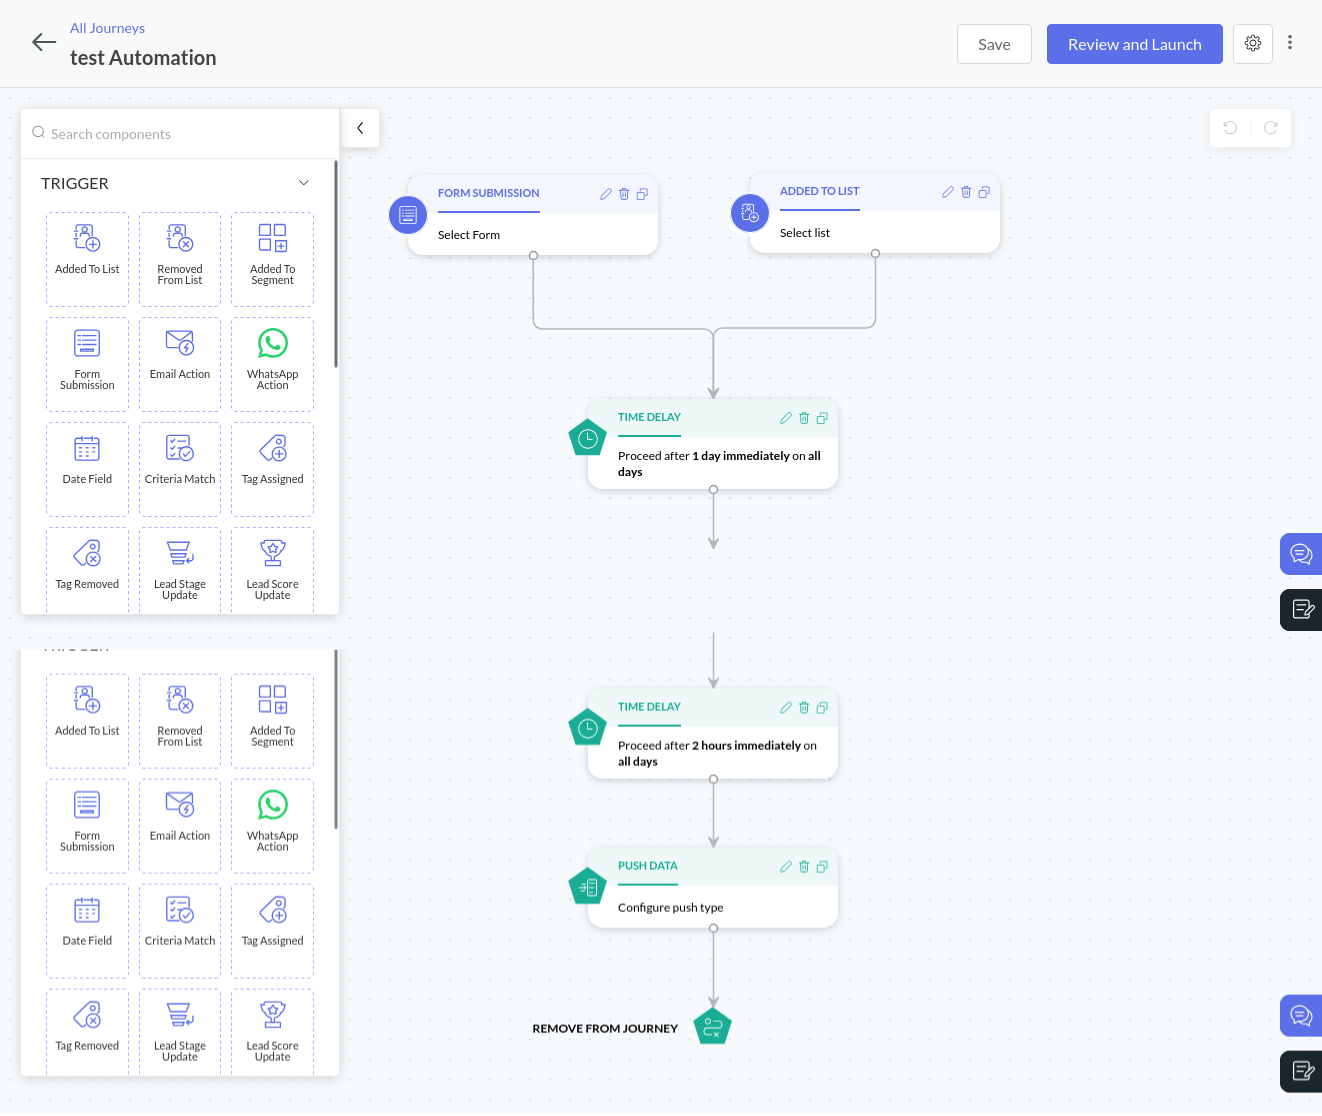Viewport: 1322px width, 1116px height.
Task: Pick Lead Score Update tile in upper panel
Action: 272,570
